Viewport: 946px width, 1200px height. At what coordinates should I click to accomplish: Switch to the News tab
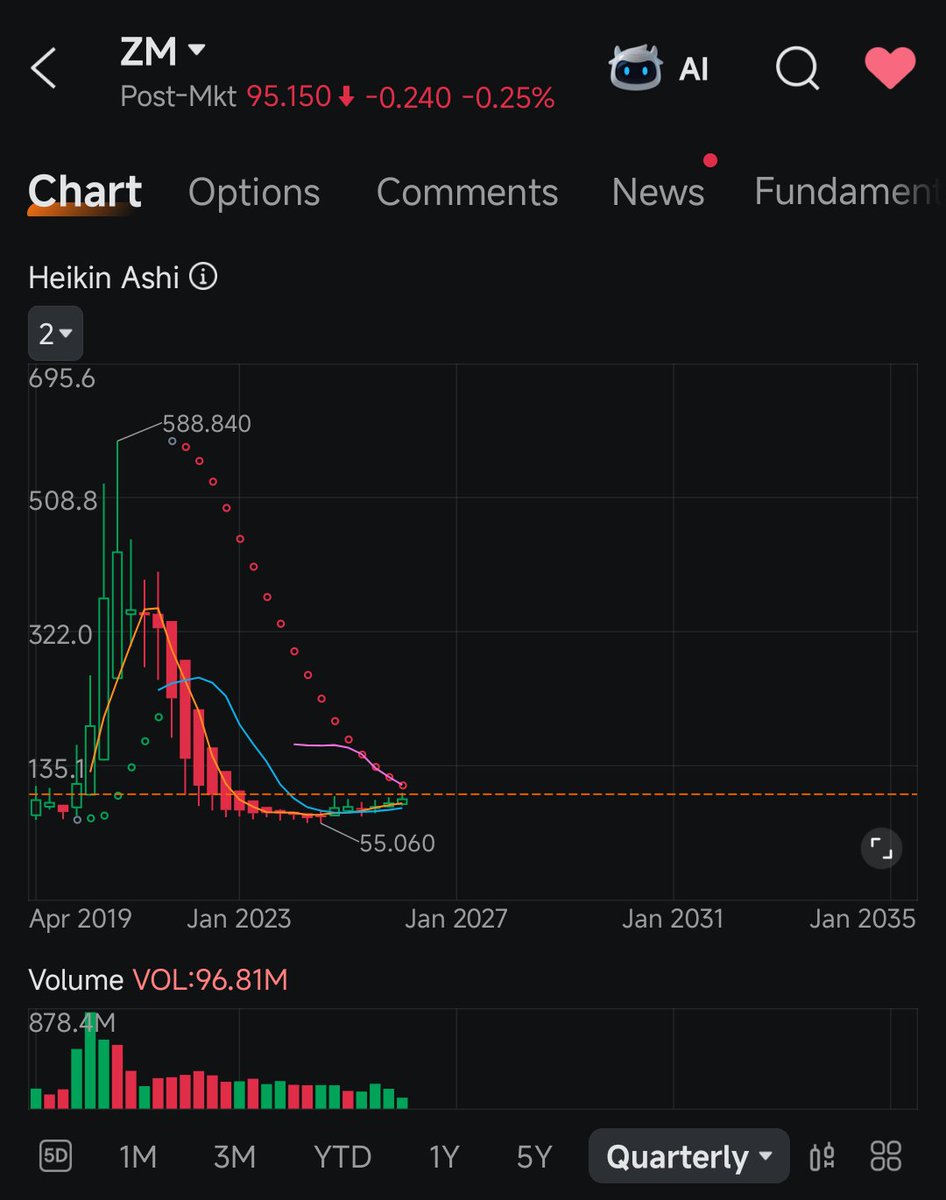(x=658, y=192)
